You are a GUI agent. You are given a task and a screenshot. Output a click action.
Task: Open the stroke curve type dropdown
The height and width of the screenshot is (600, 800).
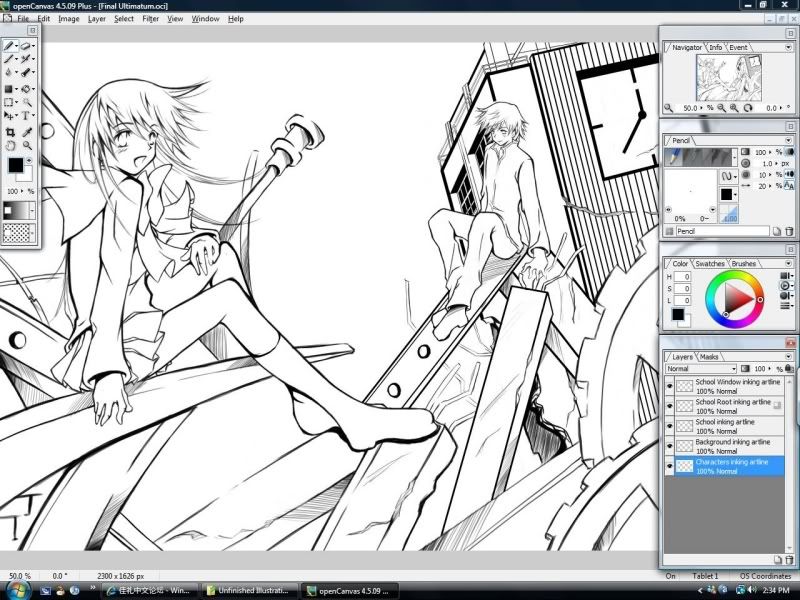point(728,177)
